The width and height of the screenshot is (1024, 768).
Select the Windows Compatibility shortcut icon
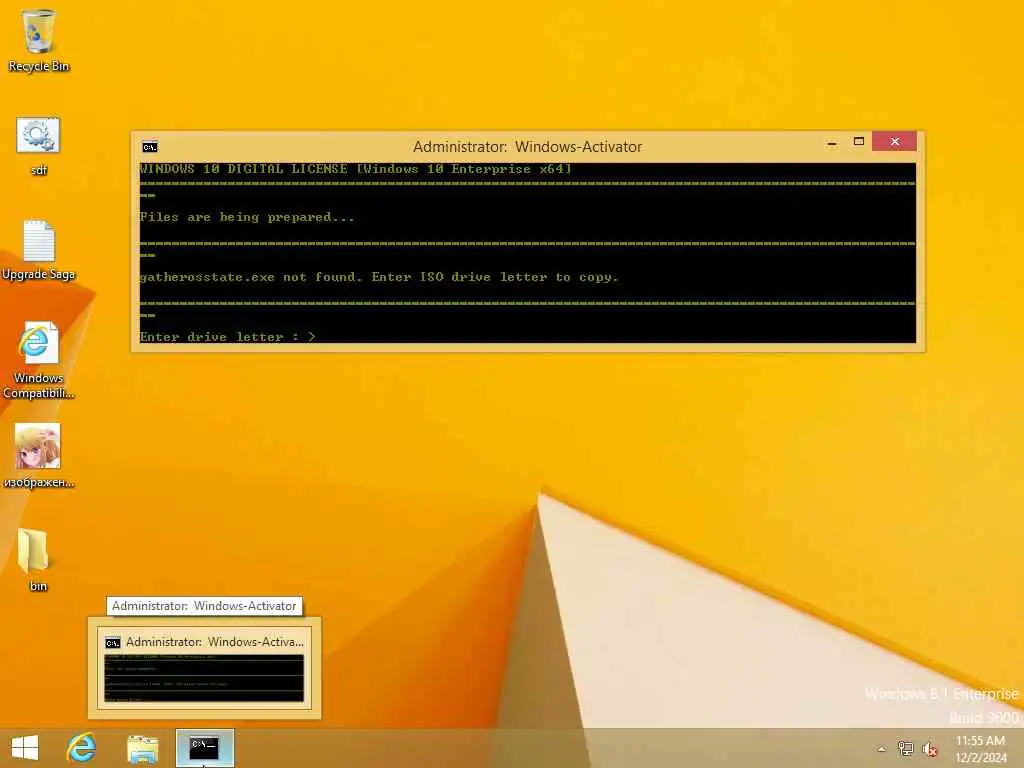click(38, 360)
